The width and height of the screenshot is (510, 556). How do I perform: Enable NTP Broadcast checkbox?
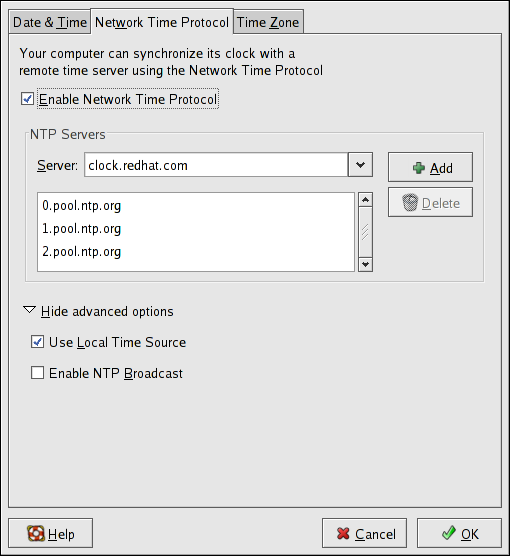click(x=38, y=373)
